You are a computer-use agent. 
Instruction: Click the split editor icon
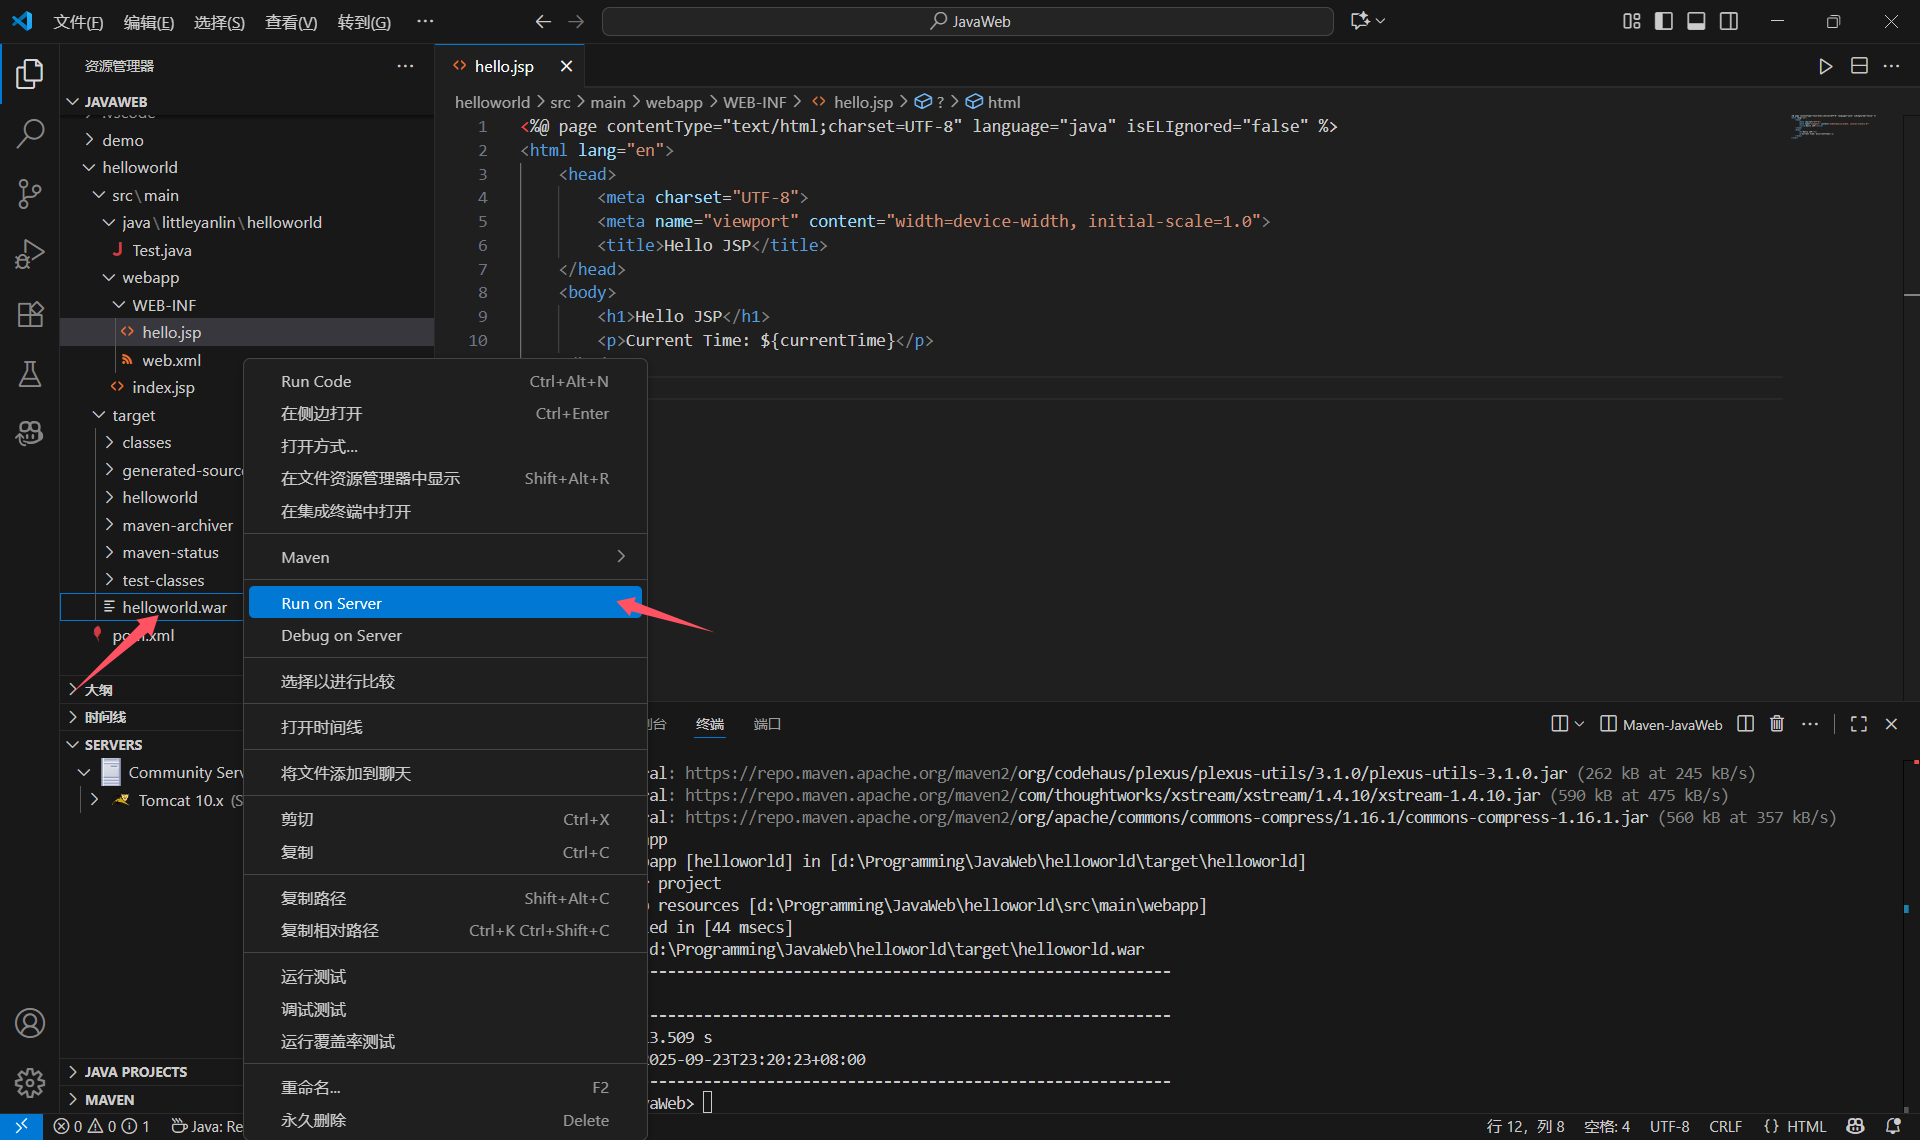[x=1859, y=66]
